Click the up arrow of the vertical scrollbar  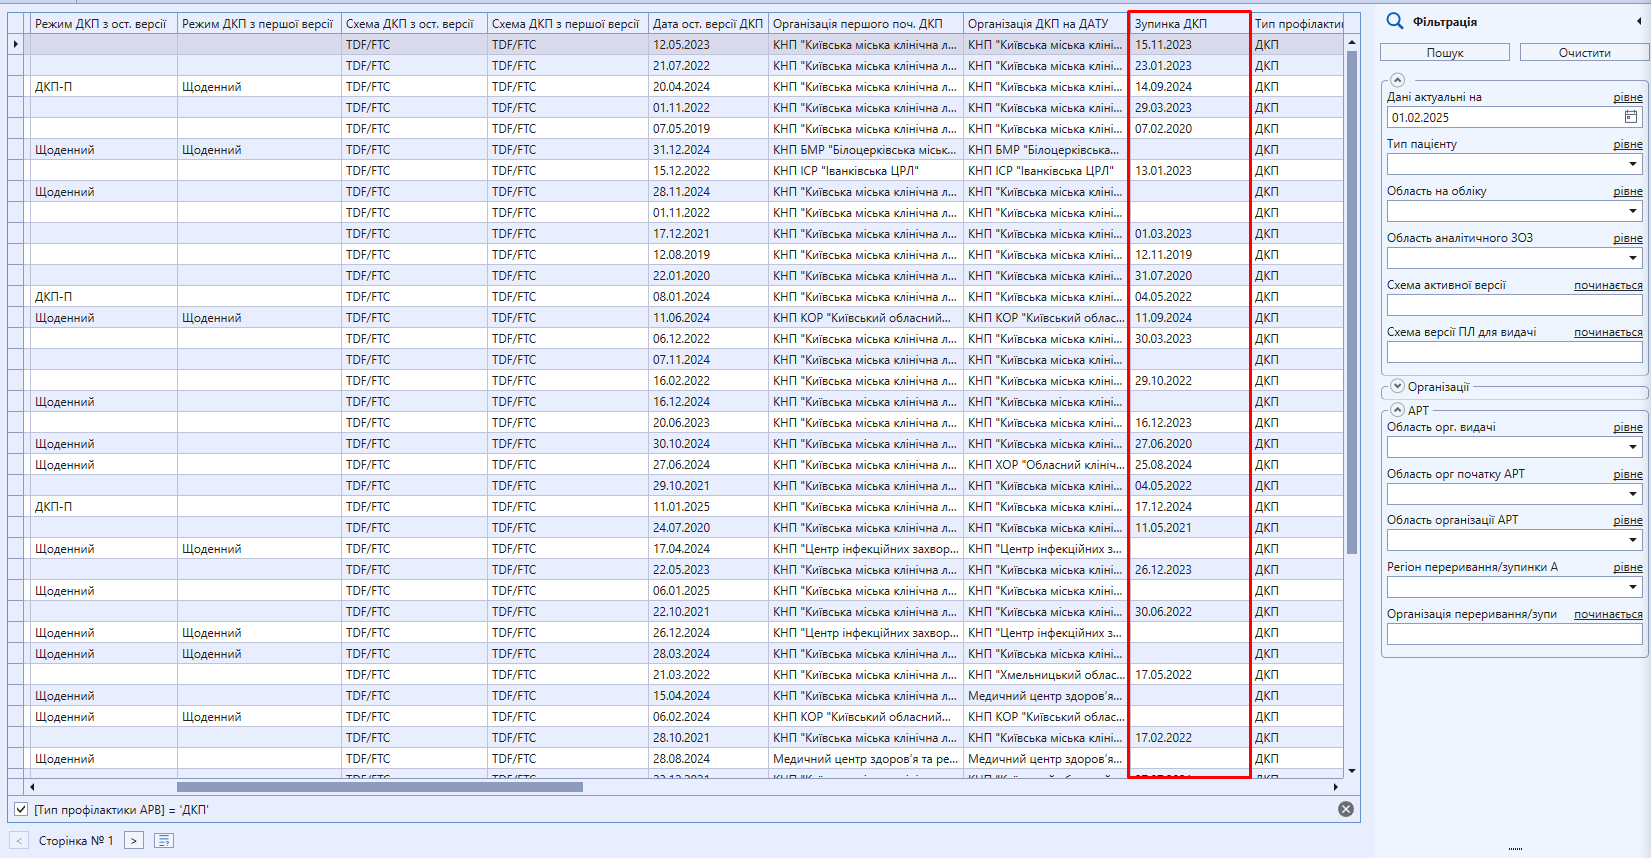tap(1352, 43)
